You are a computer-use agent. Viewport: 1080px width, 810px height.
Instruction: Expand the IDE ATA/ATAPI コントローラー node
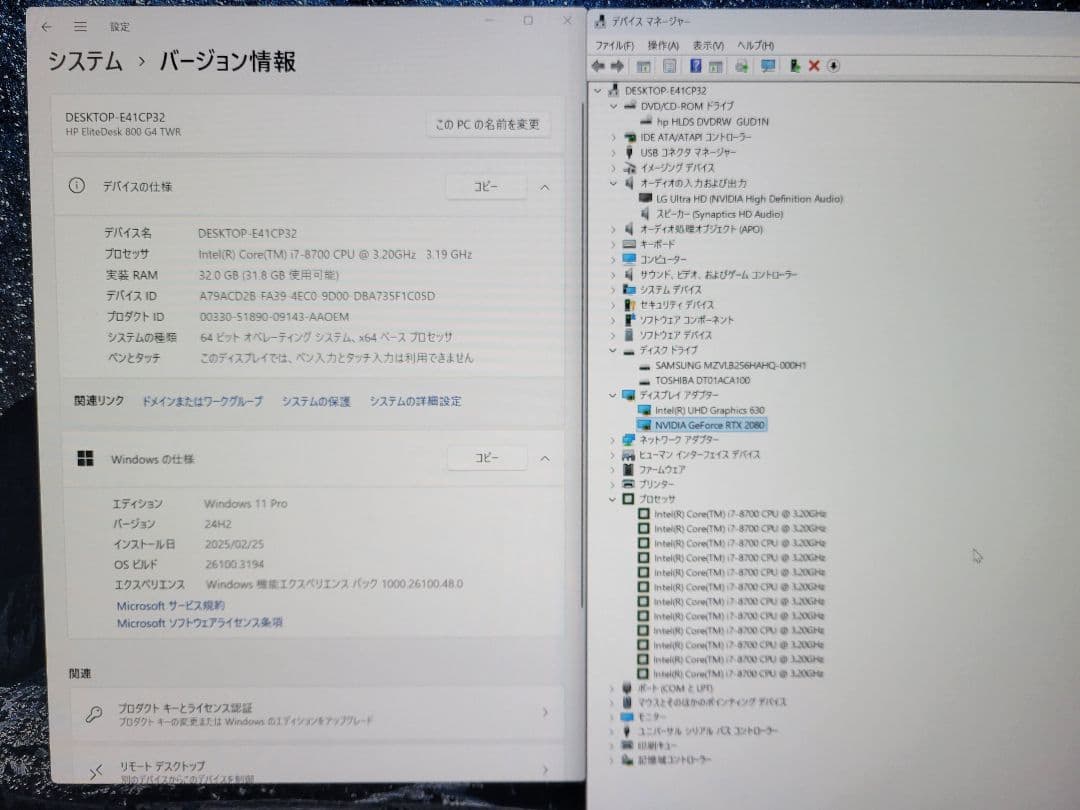coord(613,137)
